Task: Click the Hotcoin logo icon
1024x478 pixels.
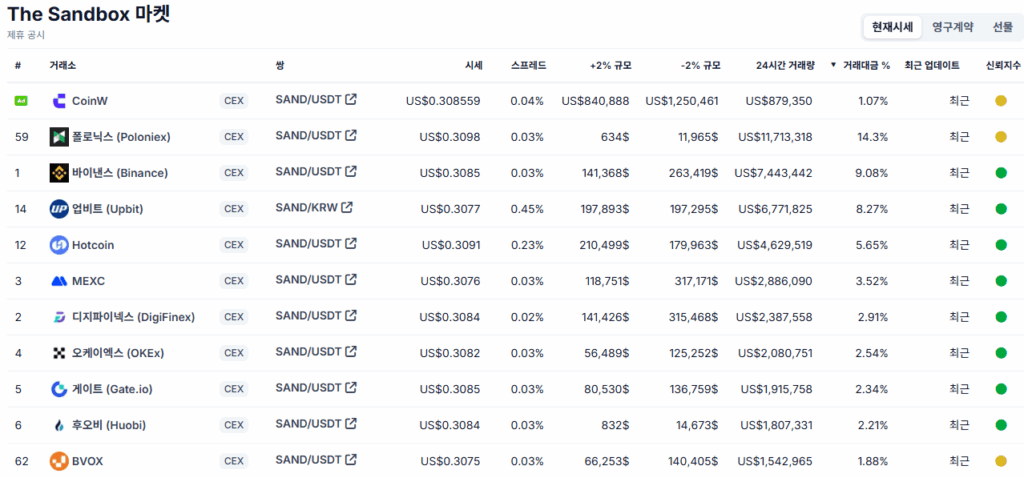Action: [59, 245]
